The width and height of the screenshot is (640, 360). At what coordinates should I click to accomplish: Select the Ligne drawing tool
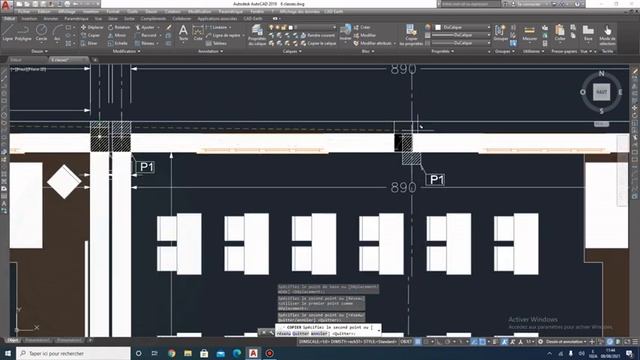[x=8, y=32]
